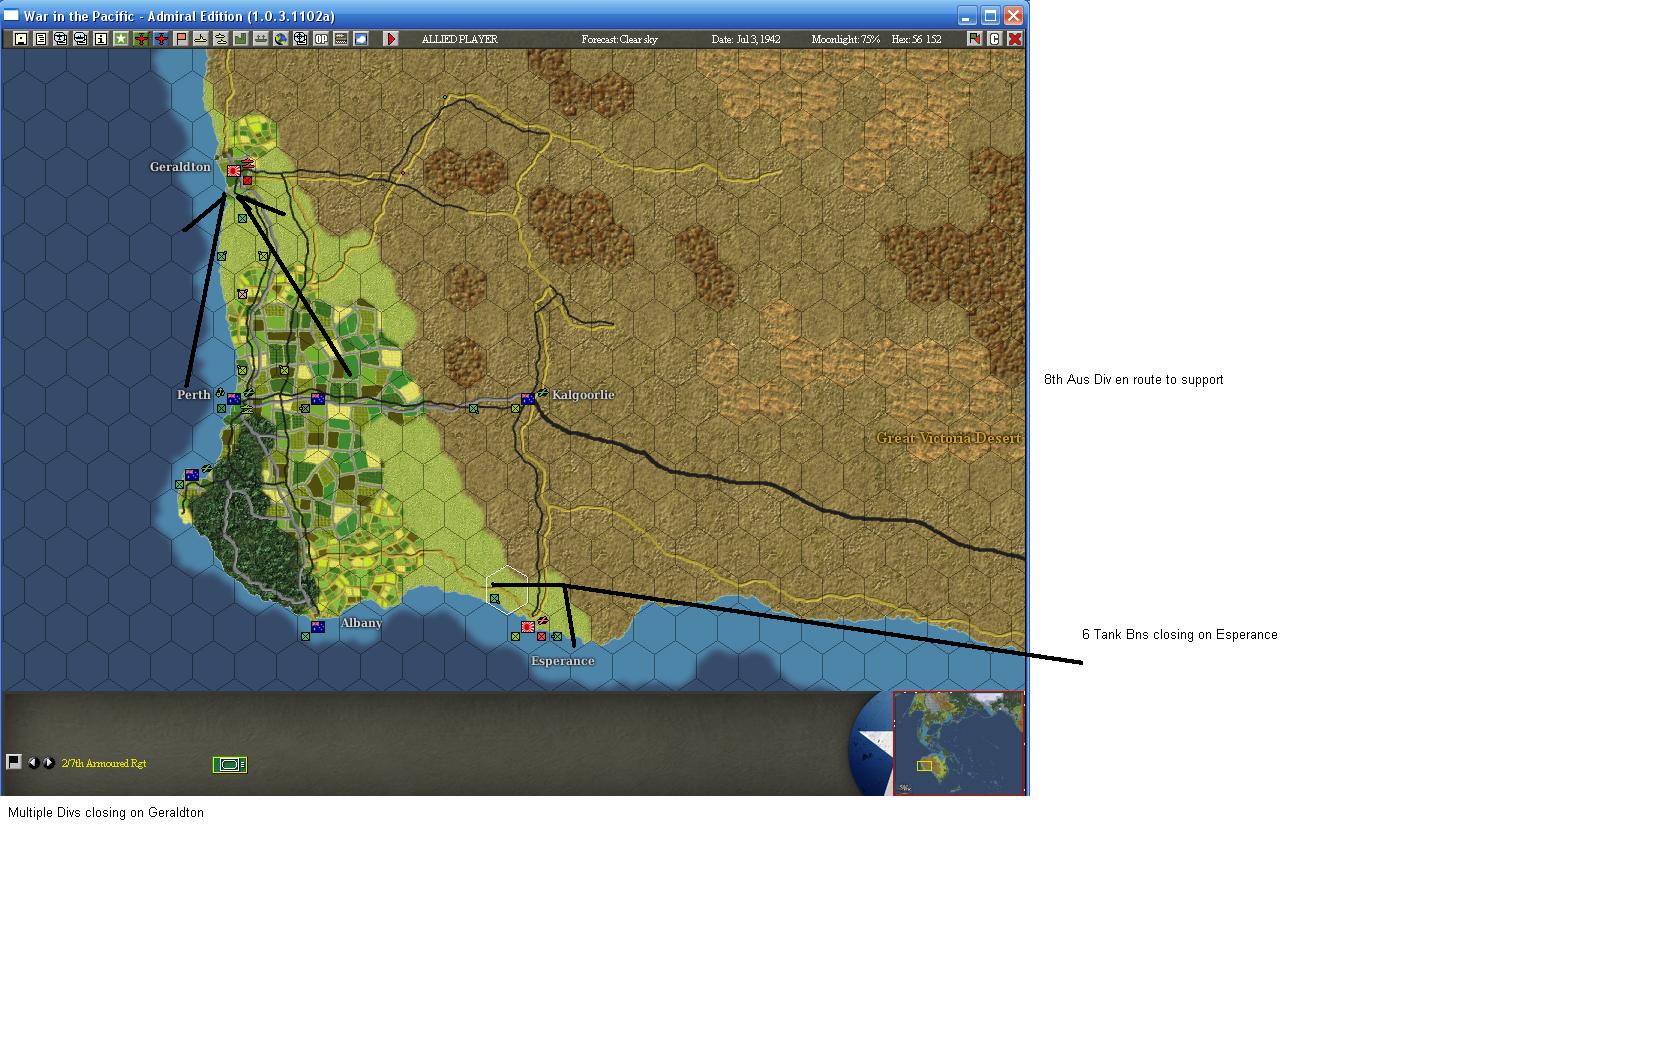
Task: Click the 'C' icon in top bar
Action: pos(995,39)
